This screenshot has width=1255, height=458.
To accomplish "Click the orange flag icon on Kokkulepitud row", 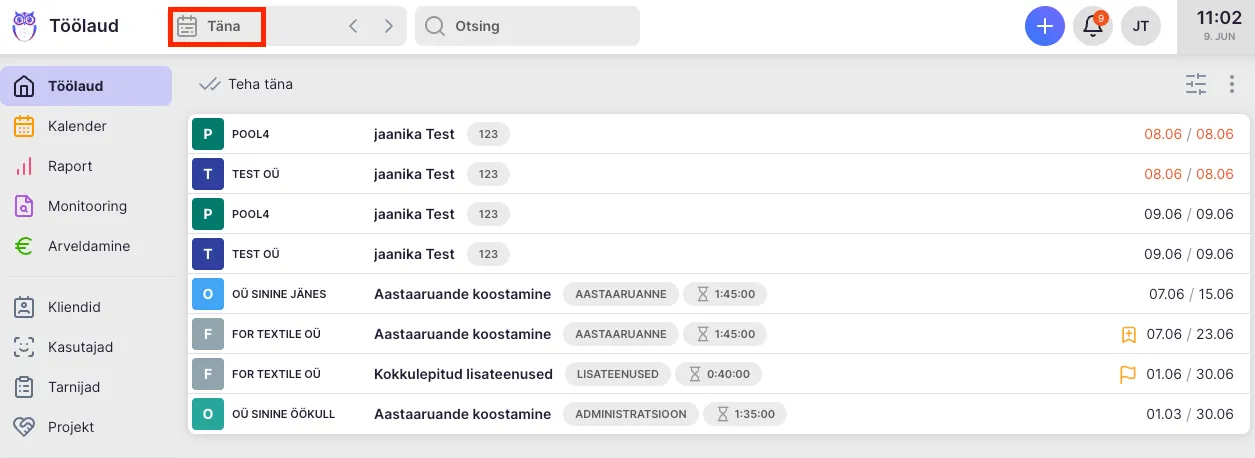I will click(x=1128, y=374).
